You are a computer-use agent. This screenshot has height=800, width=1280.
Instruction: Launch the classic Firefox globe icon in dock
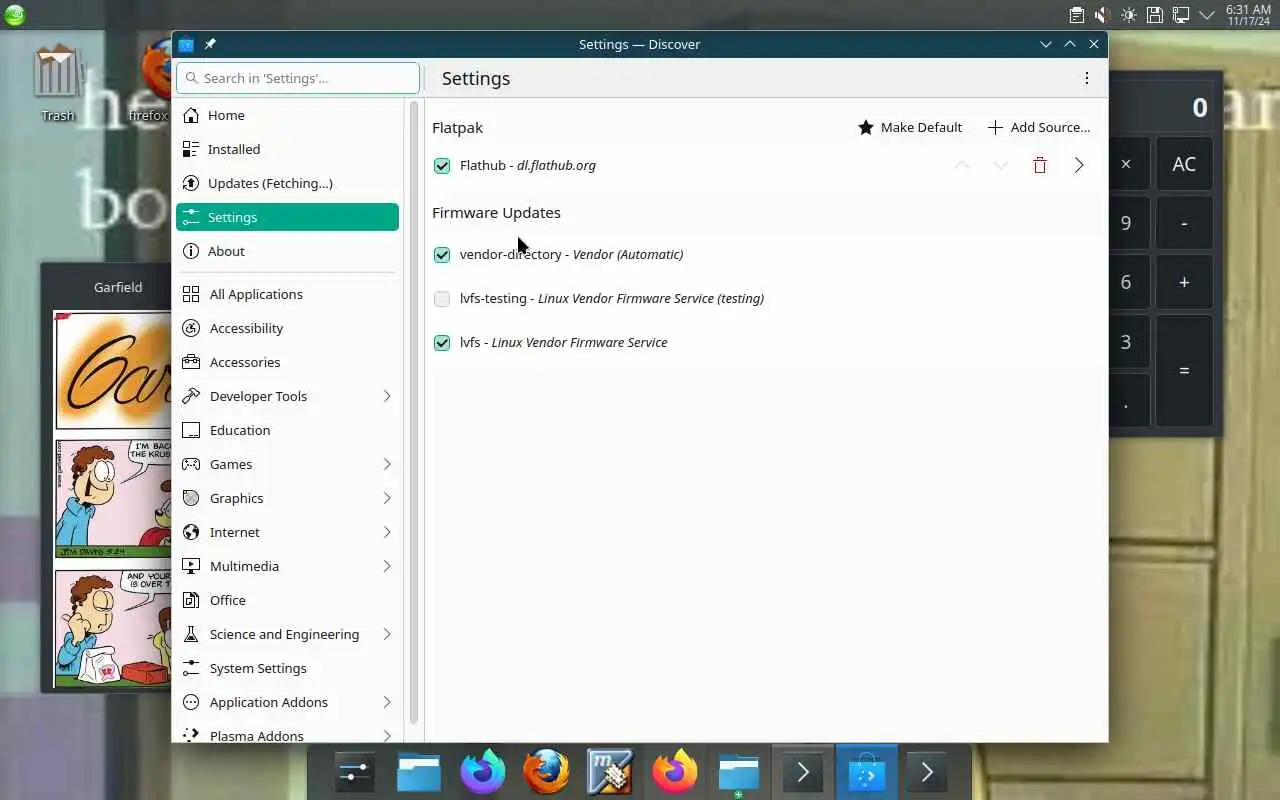(x=547, y=772)
